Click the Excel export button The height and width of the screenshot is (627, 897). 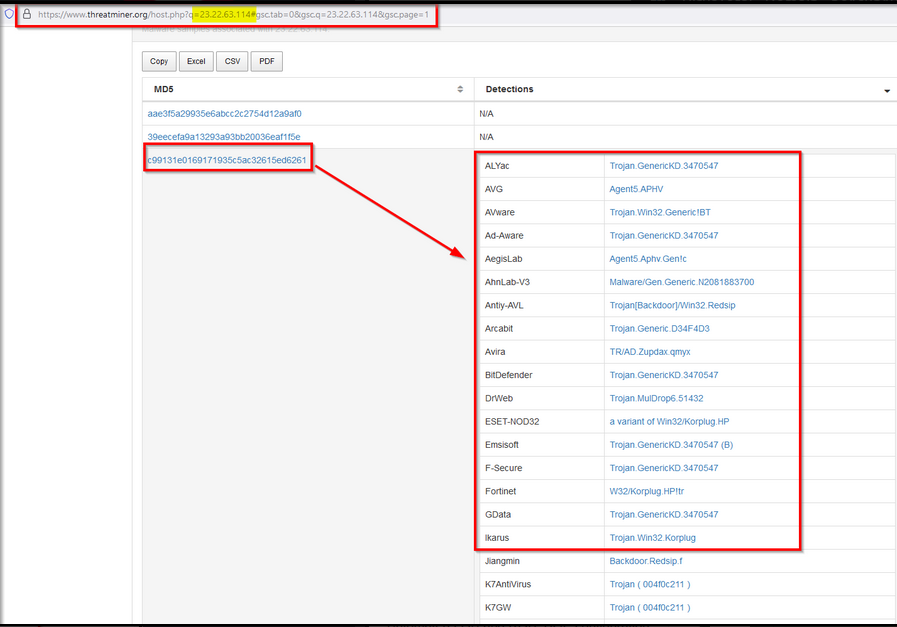click(196, 61)
